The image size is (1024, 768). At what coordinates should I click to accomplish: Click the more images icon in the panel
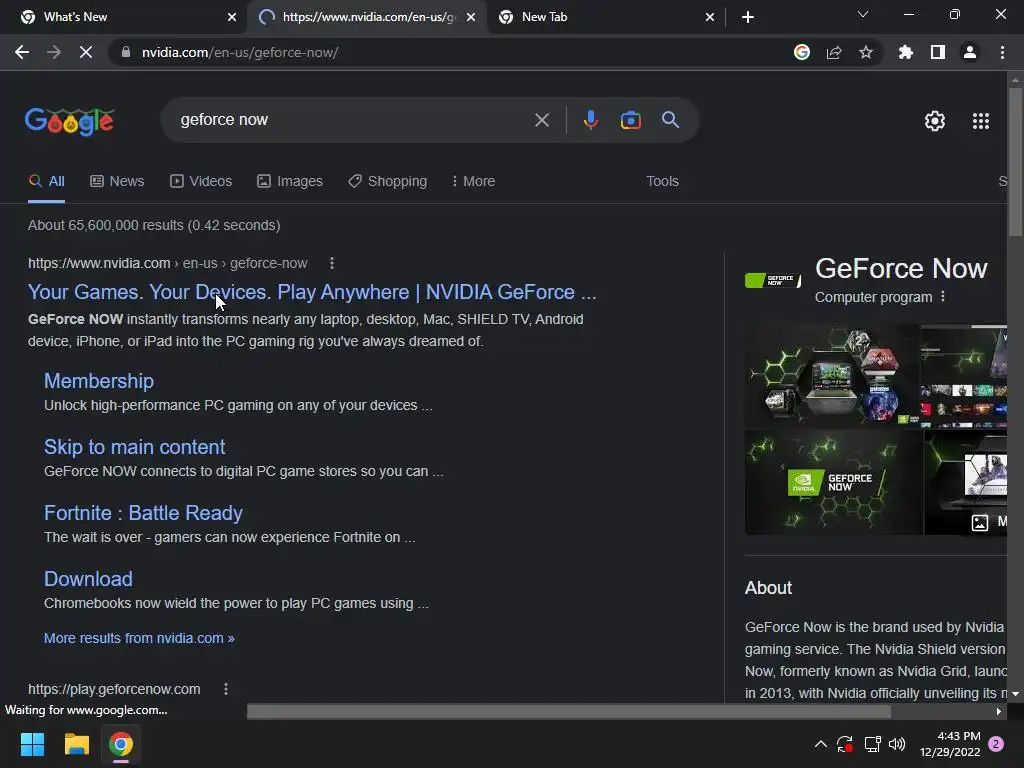click(980, 522)
